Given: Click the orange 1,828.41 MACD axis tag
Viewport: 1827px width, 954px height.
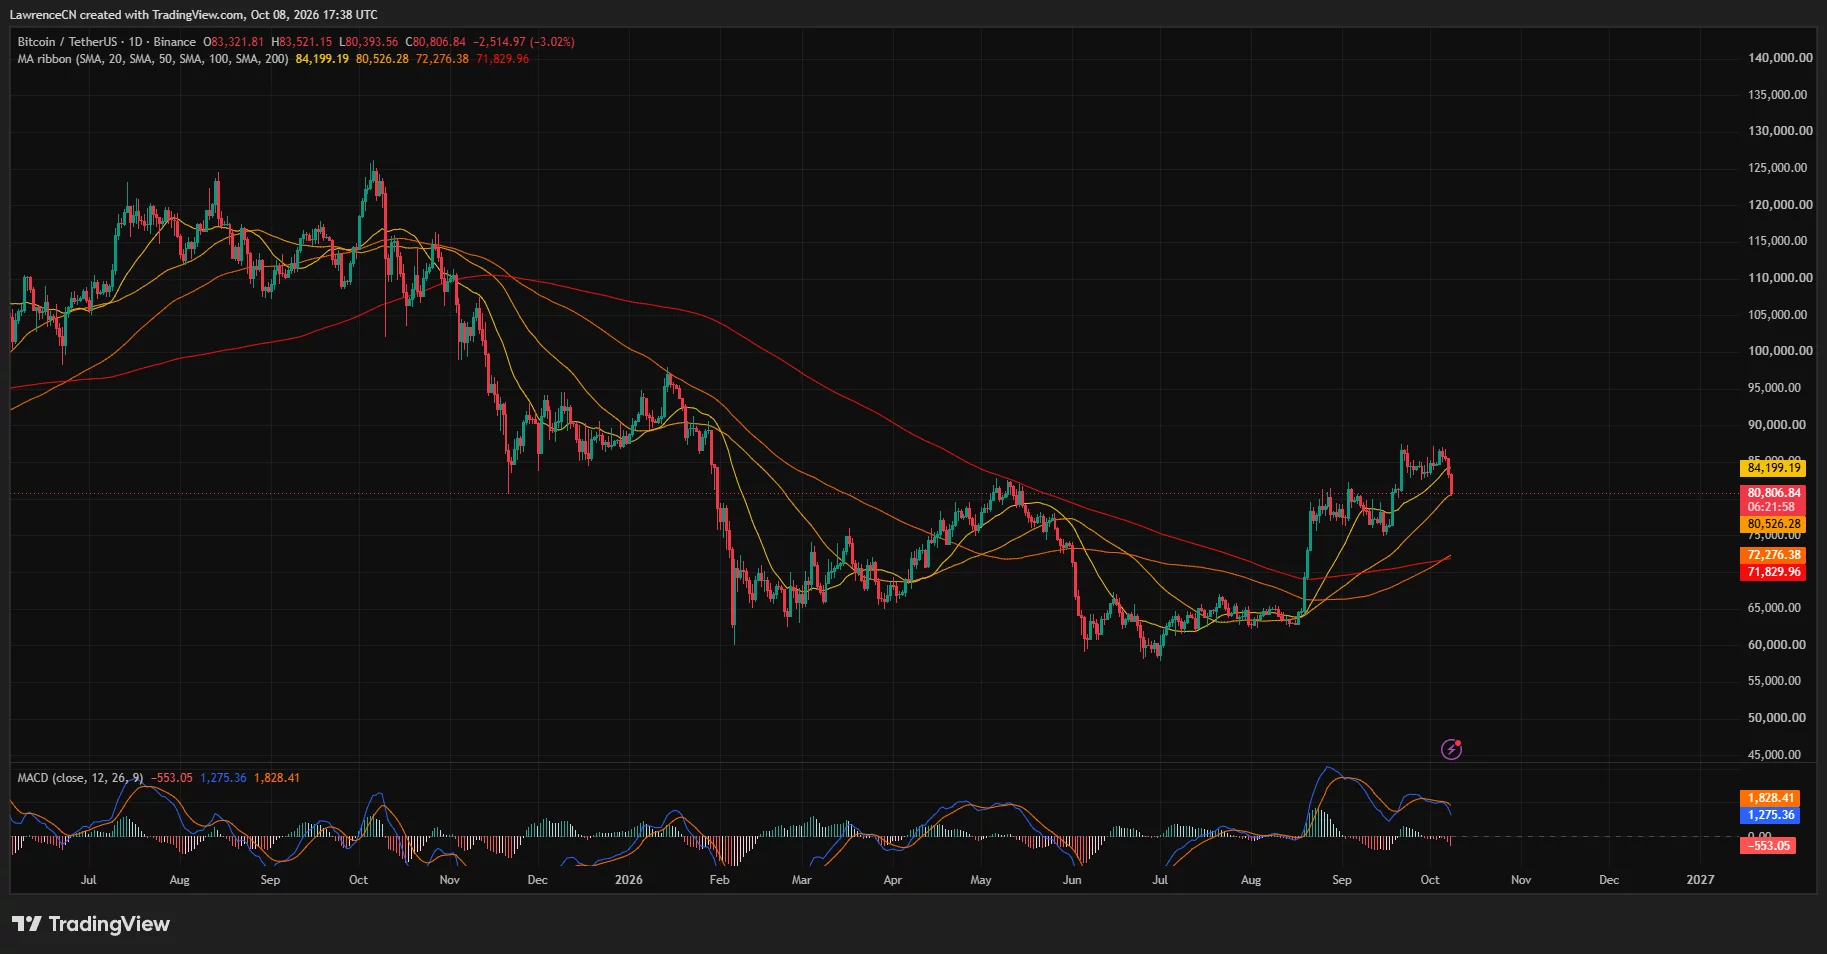Looking at the screenshot, I should pyautogui.click(x=1771, y=798).
